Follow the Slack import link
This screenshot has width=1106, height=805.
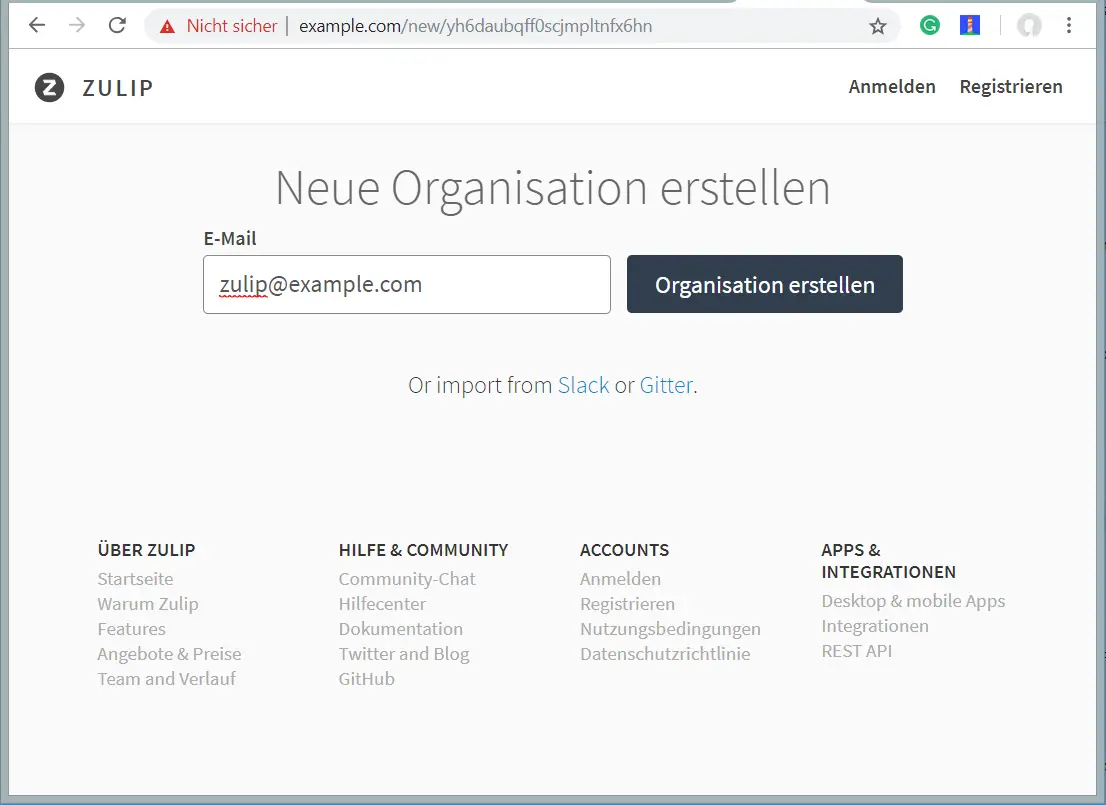583,385
